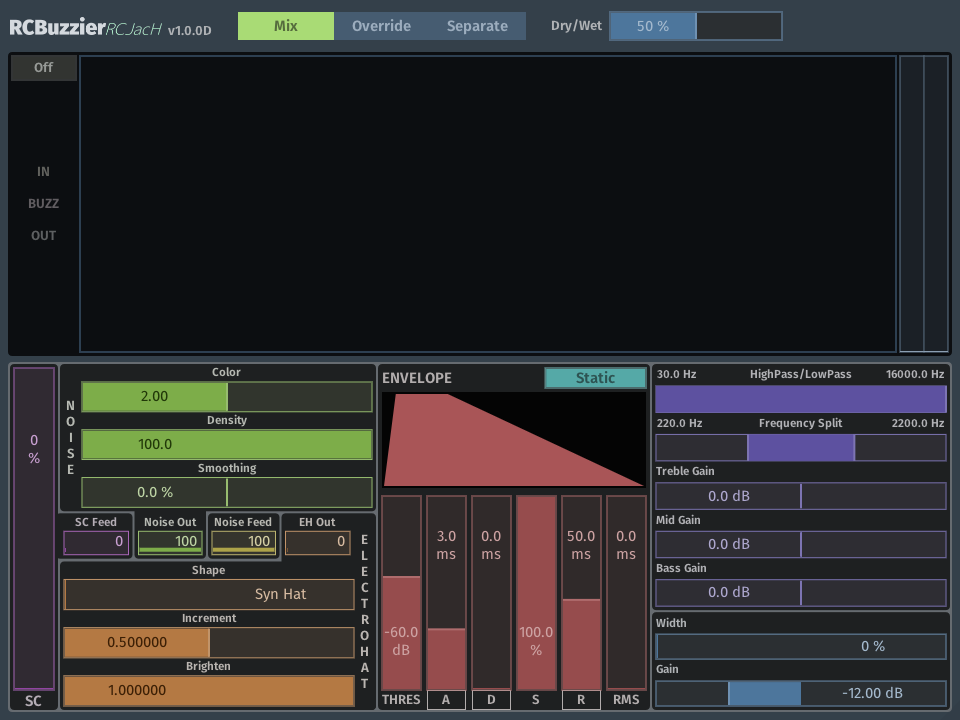Click the Noise Out value field

click(x=170, y=542)
